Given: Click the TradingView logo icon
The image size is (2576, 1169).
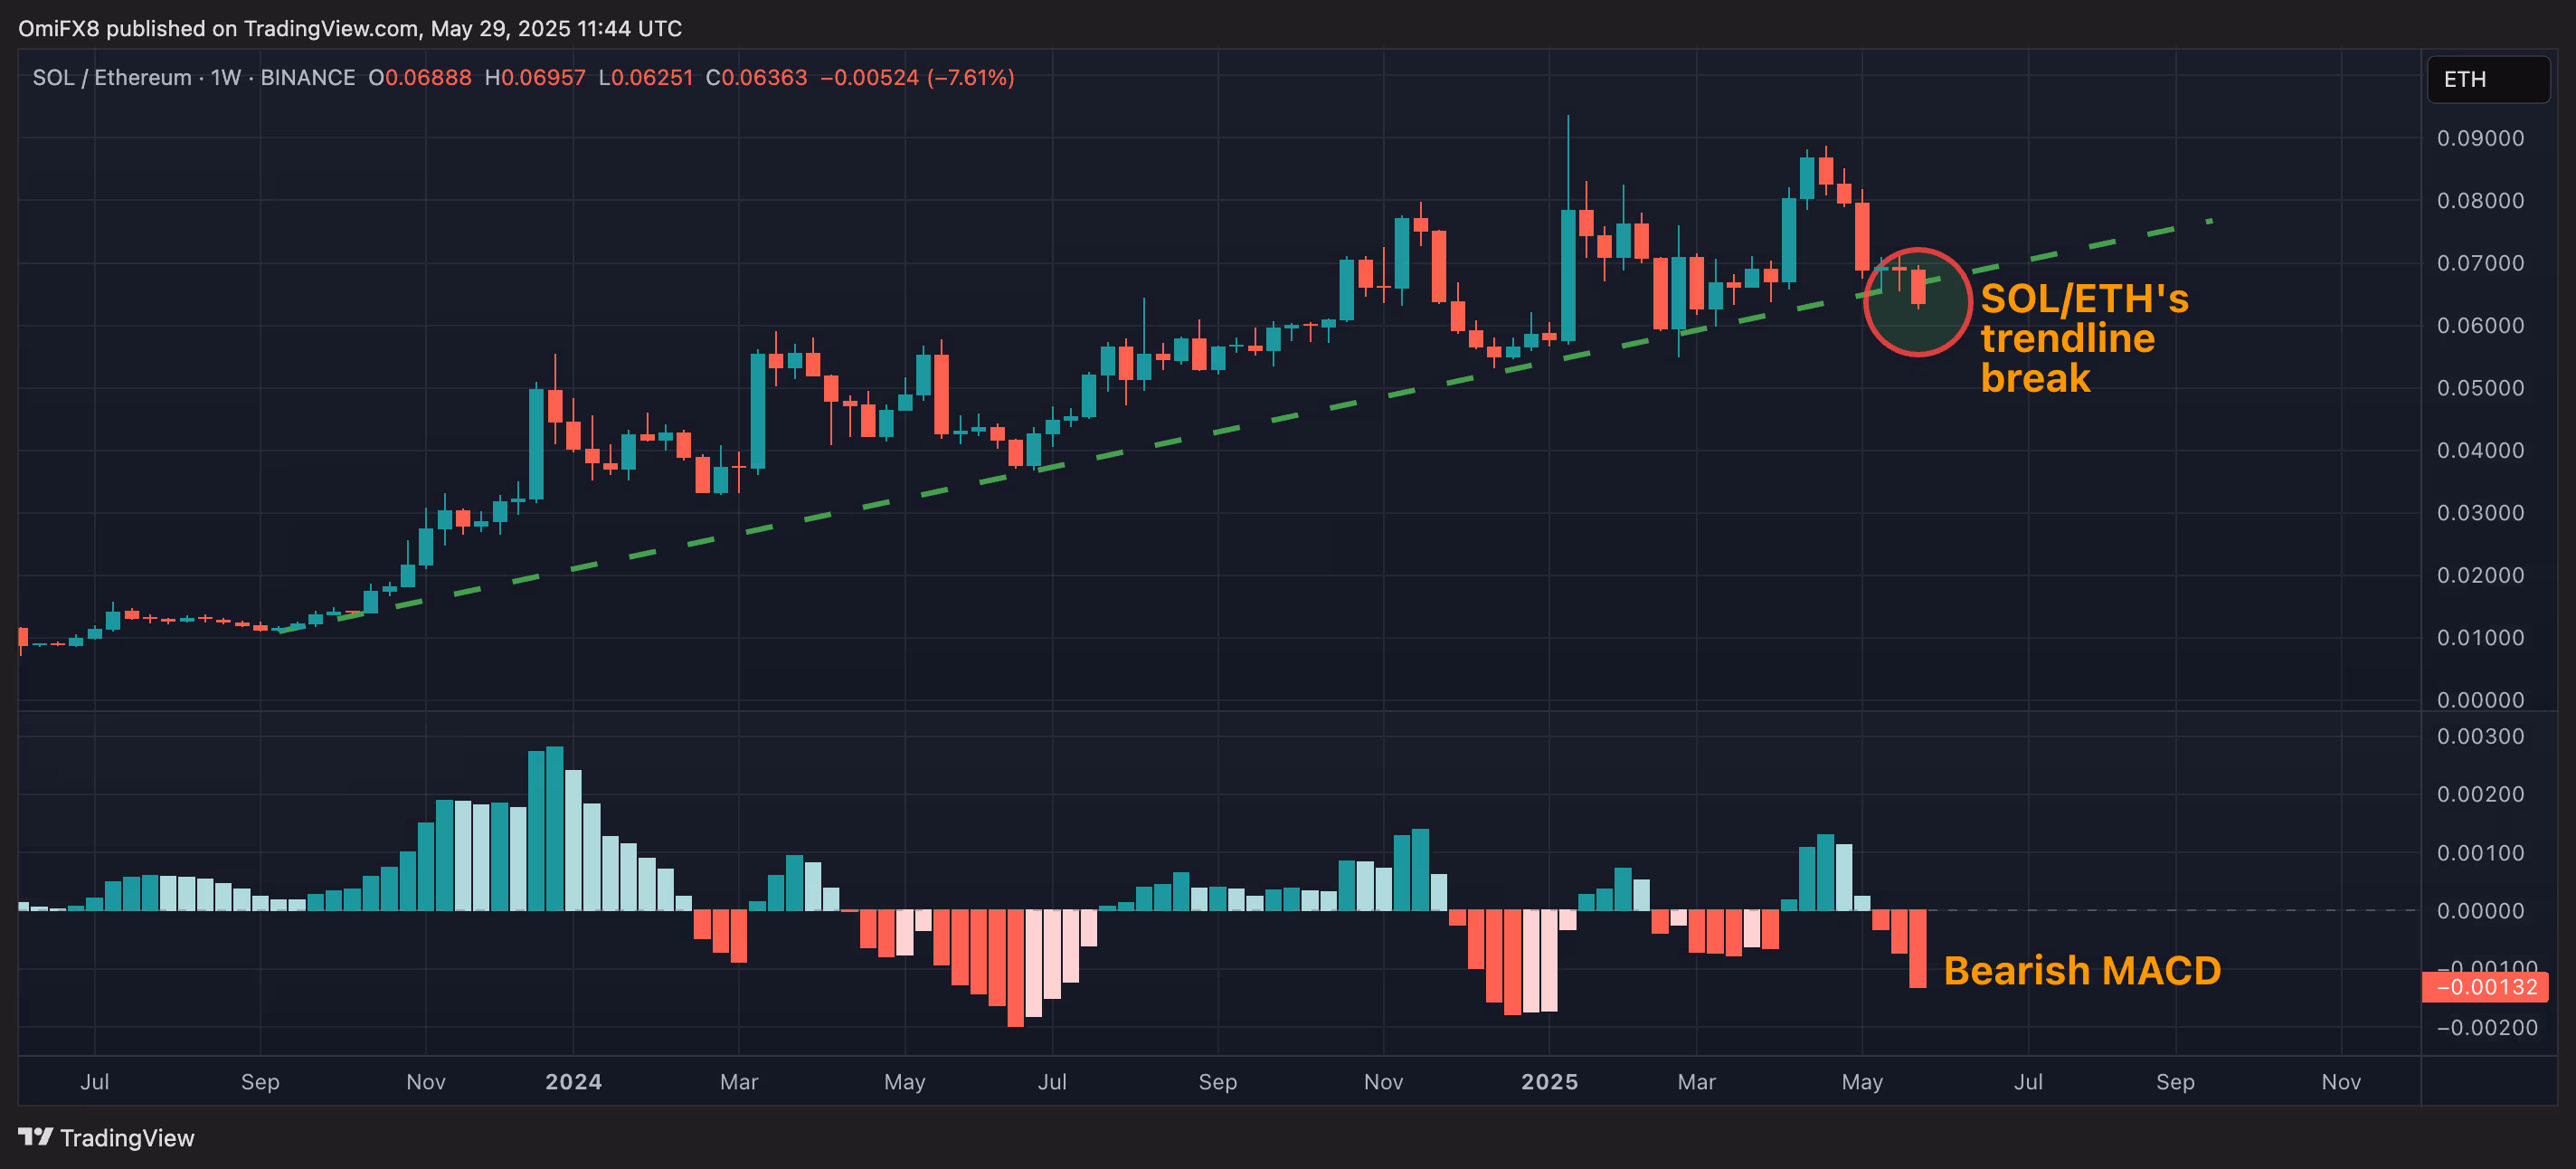Looking at the screenshot, I should click(x=35, y=1137).
